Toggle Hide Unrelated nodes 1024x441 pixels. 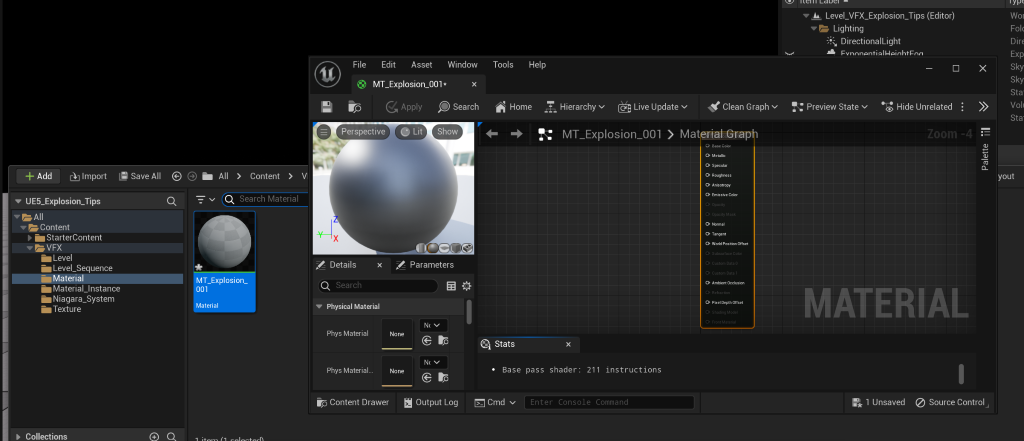tap(916, 106)
